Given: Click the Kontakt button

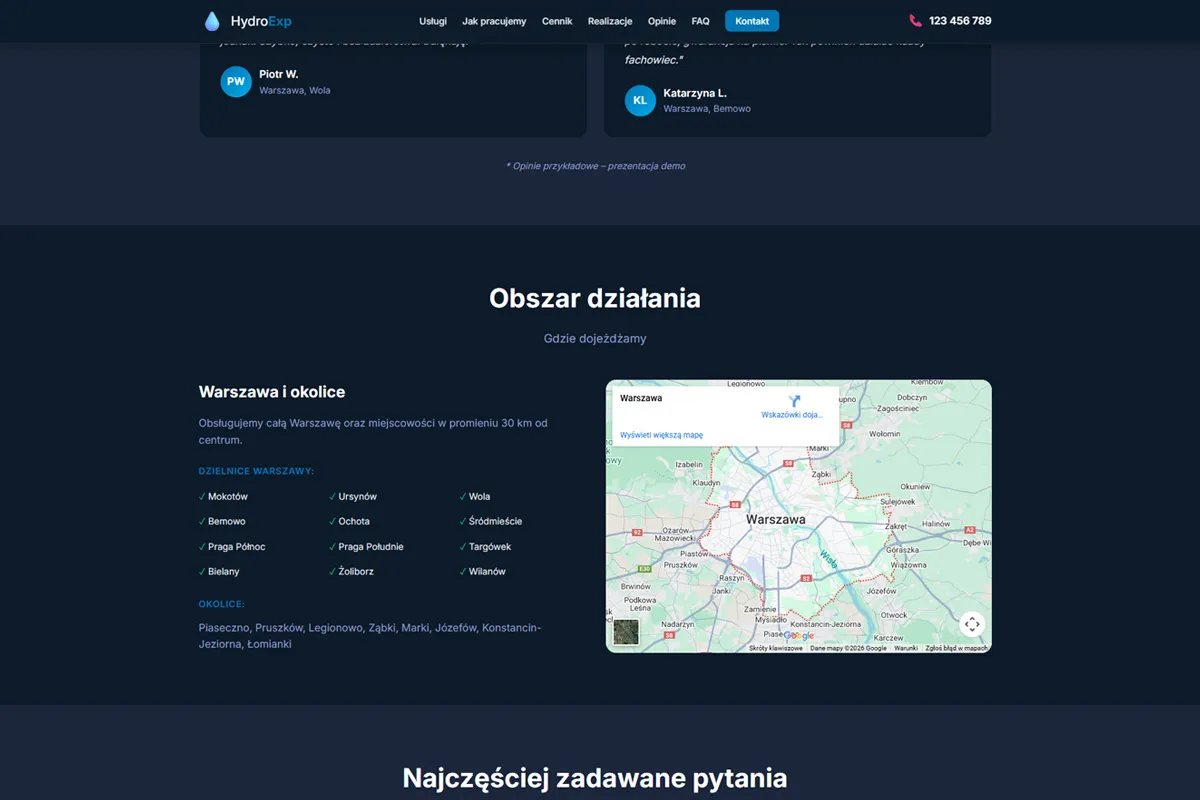Looking at the screenshot, I should click(x=752, y=21).
